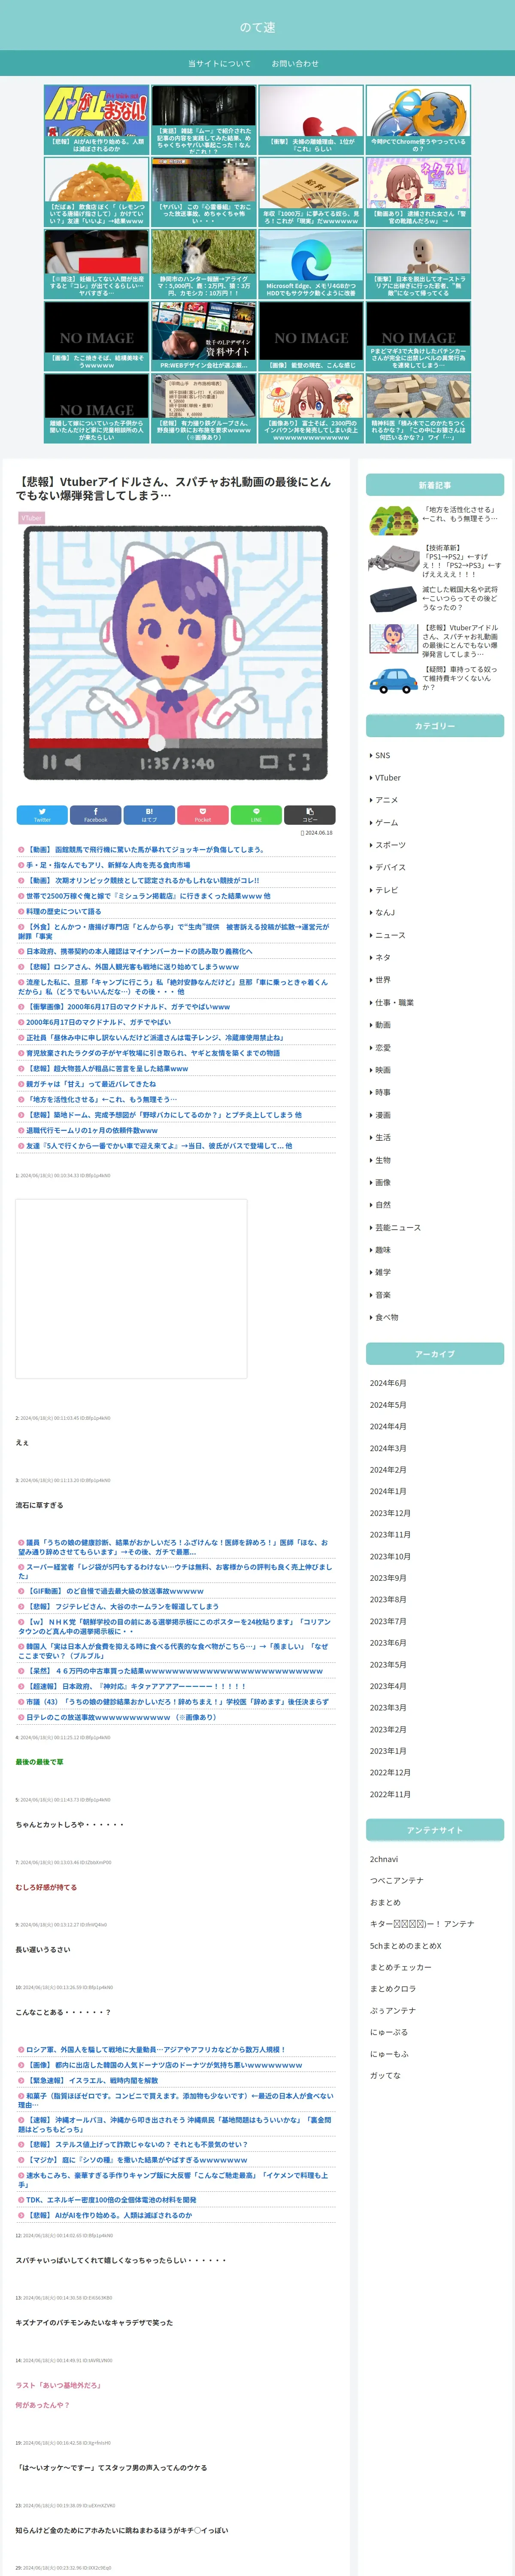Image resolution: width=515 pixels, height=2576 pixels.
Task: Visit the ガッてな antenna site
Action: coord(385,2075)
